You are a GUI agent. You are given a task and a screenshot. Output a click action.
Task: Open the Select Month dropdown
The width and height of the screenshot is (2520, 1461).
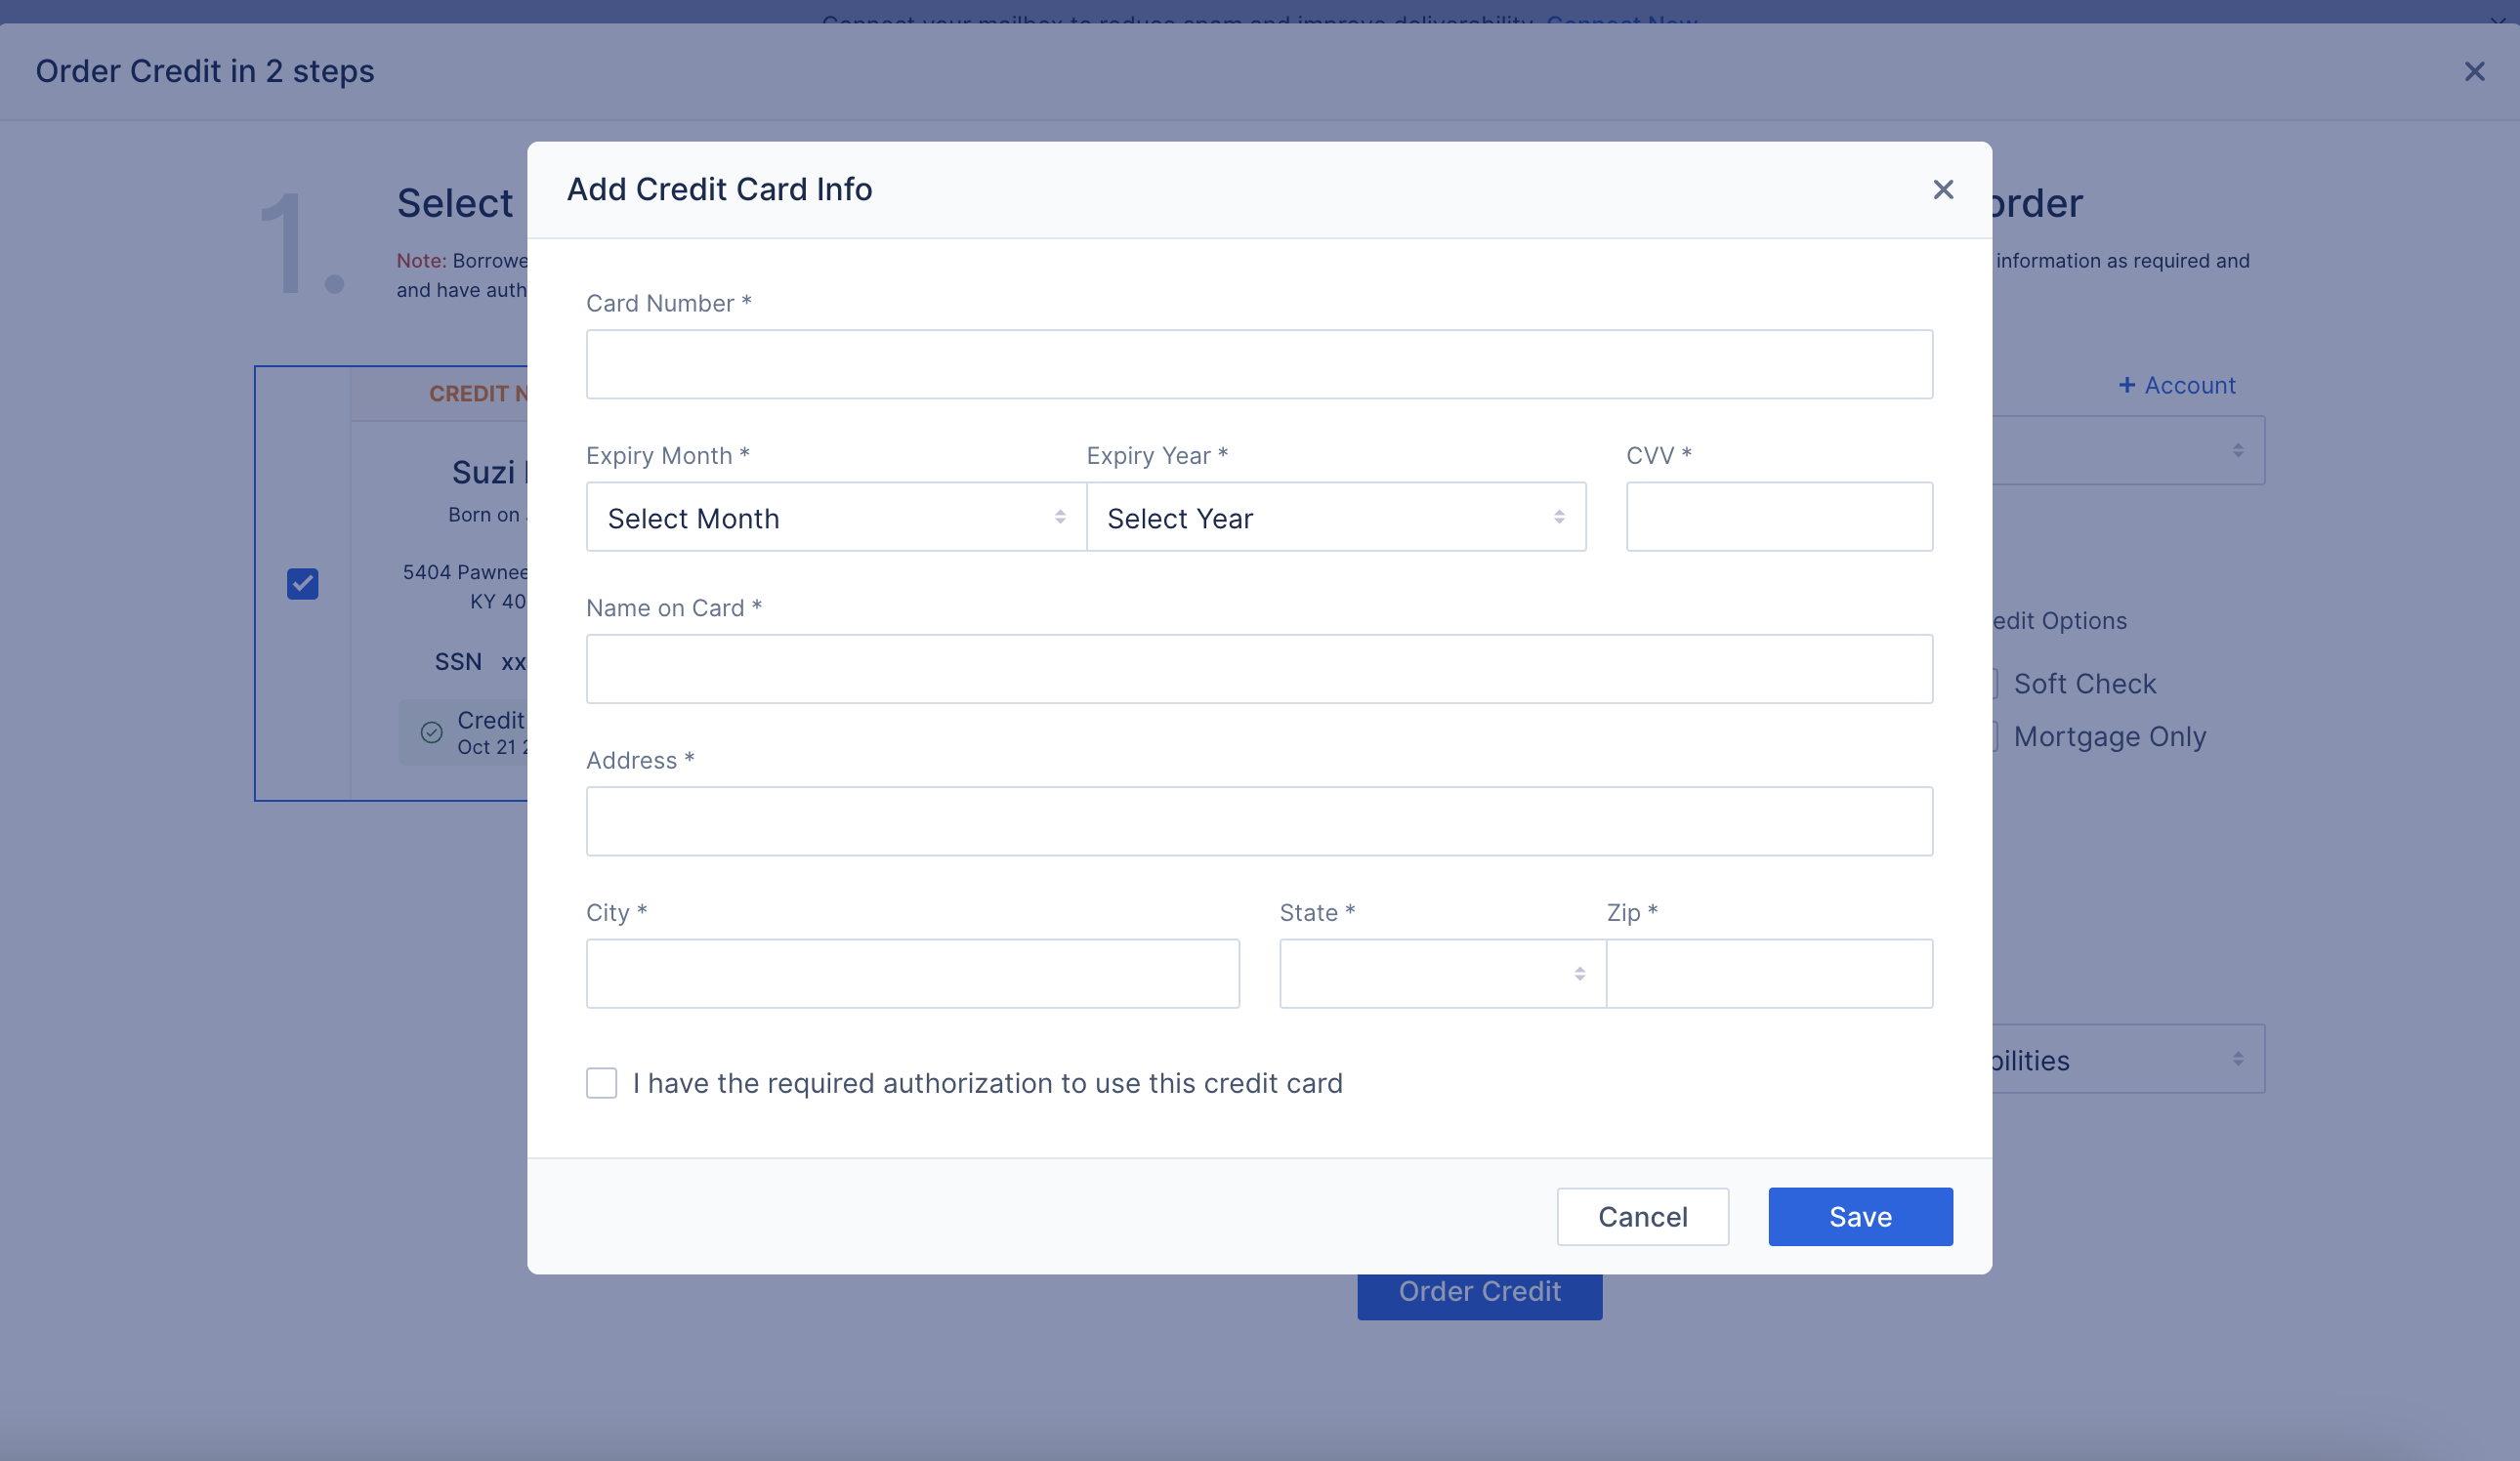(835, 517)
